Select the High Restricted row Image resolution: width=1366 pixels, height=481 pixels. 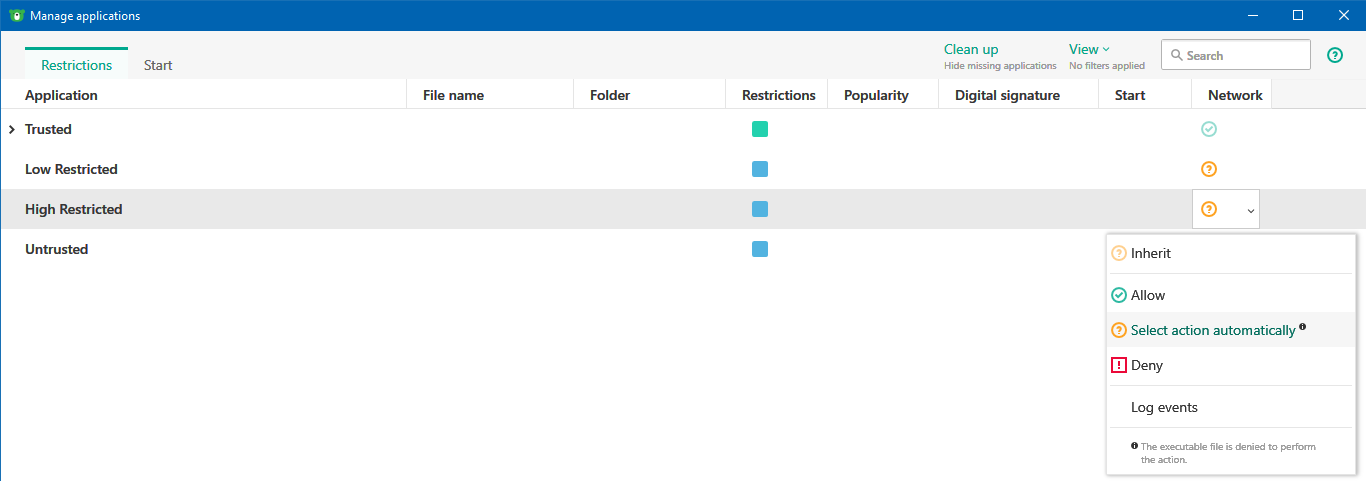[683, 209]
